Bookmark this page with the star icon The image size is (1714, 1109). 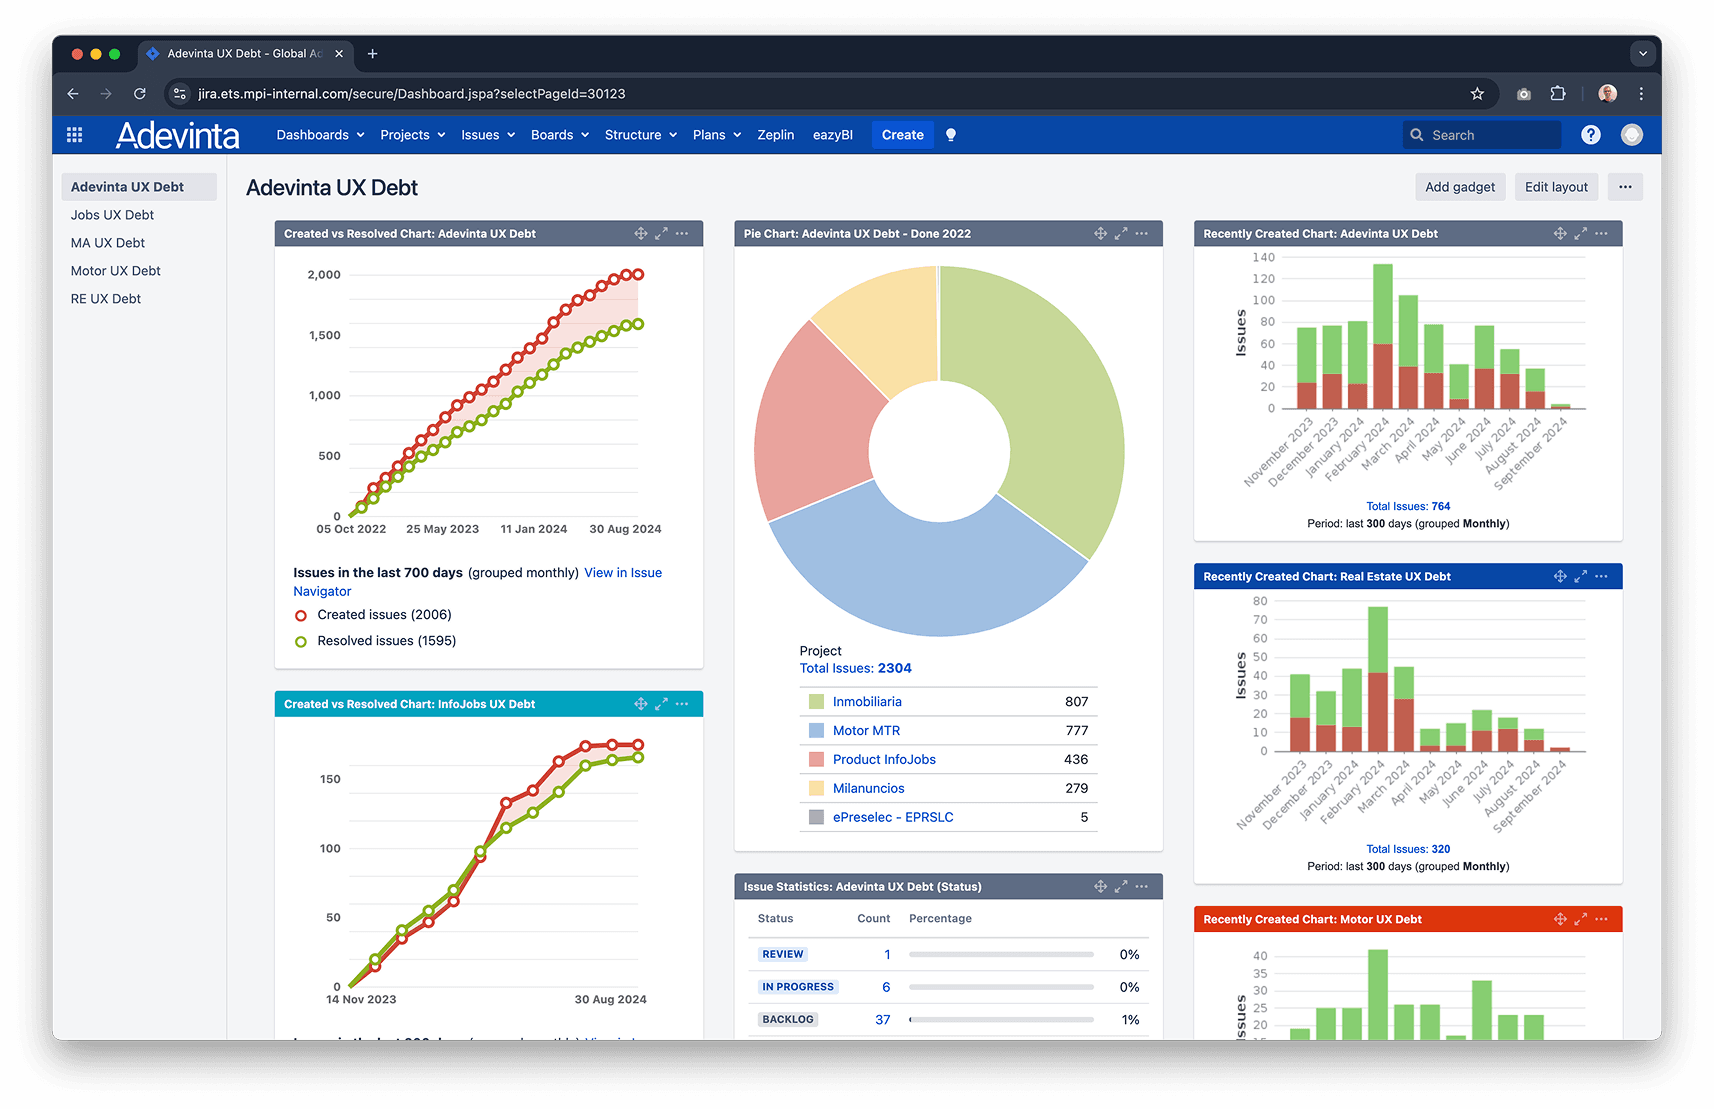point(1477,94)
